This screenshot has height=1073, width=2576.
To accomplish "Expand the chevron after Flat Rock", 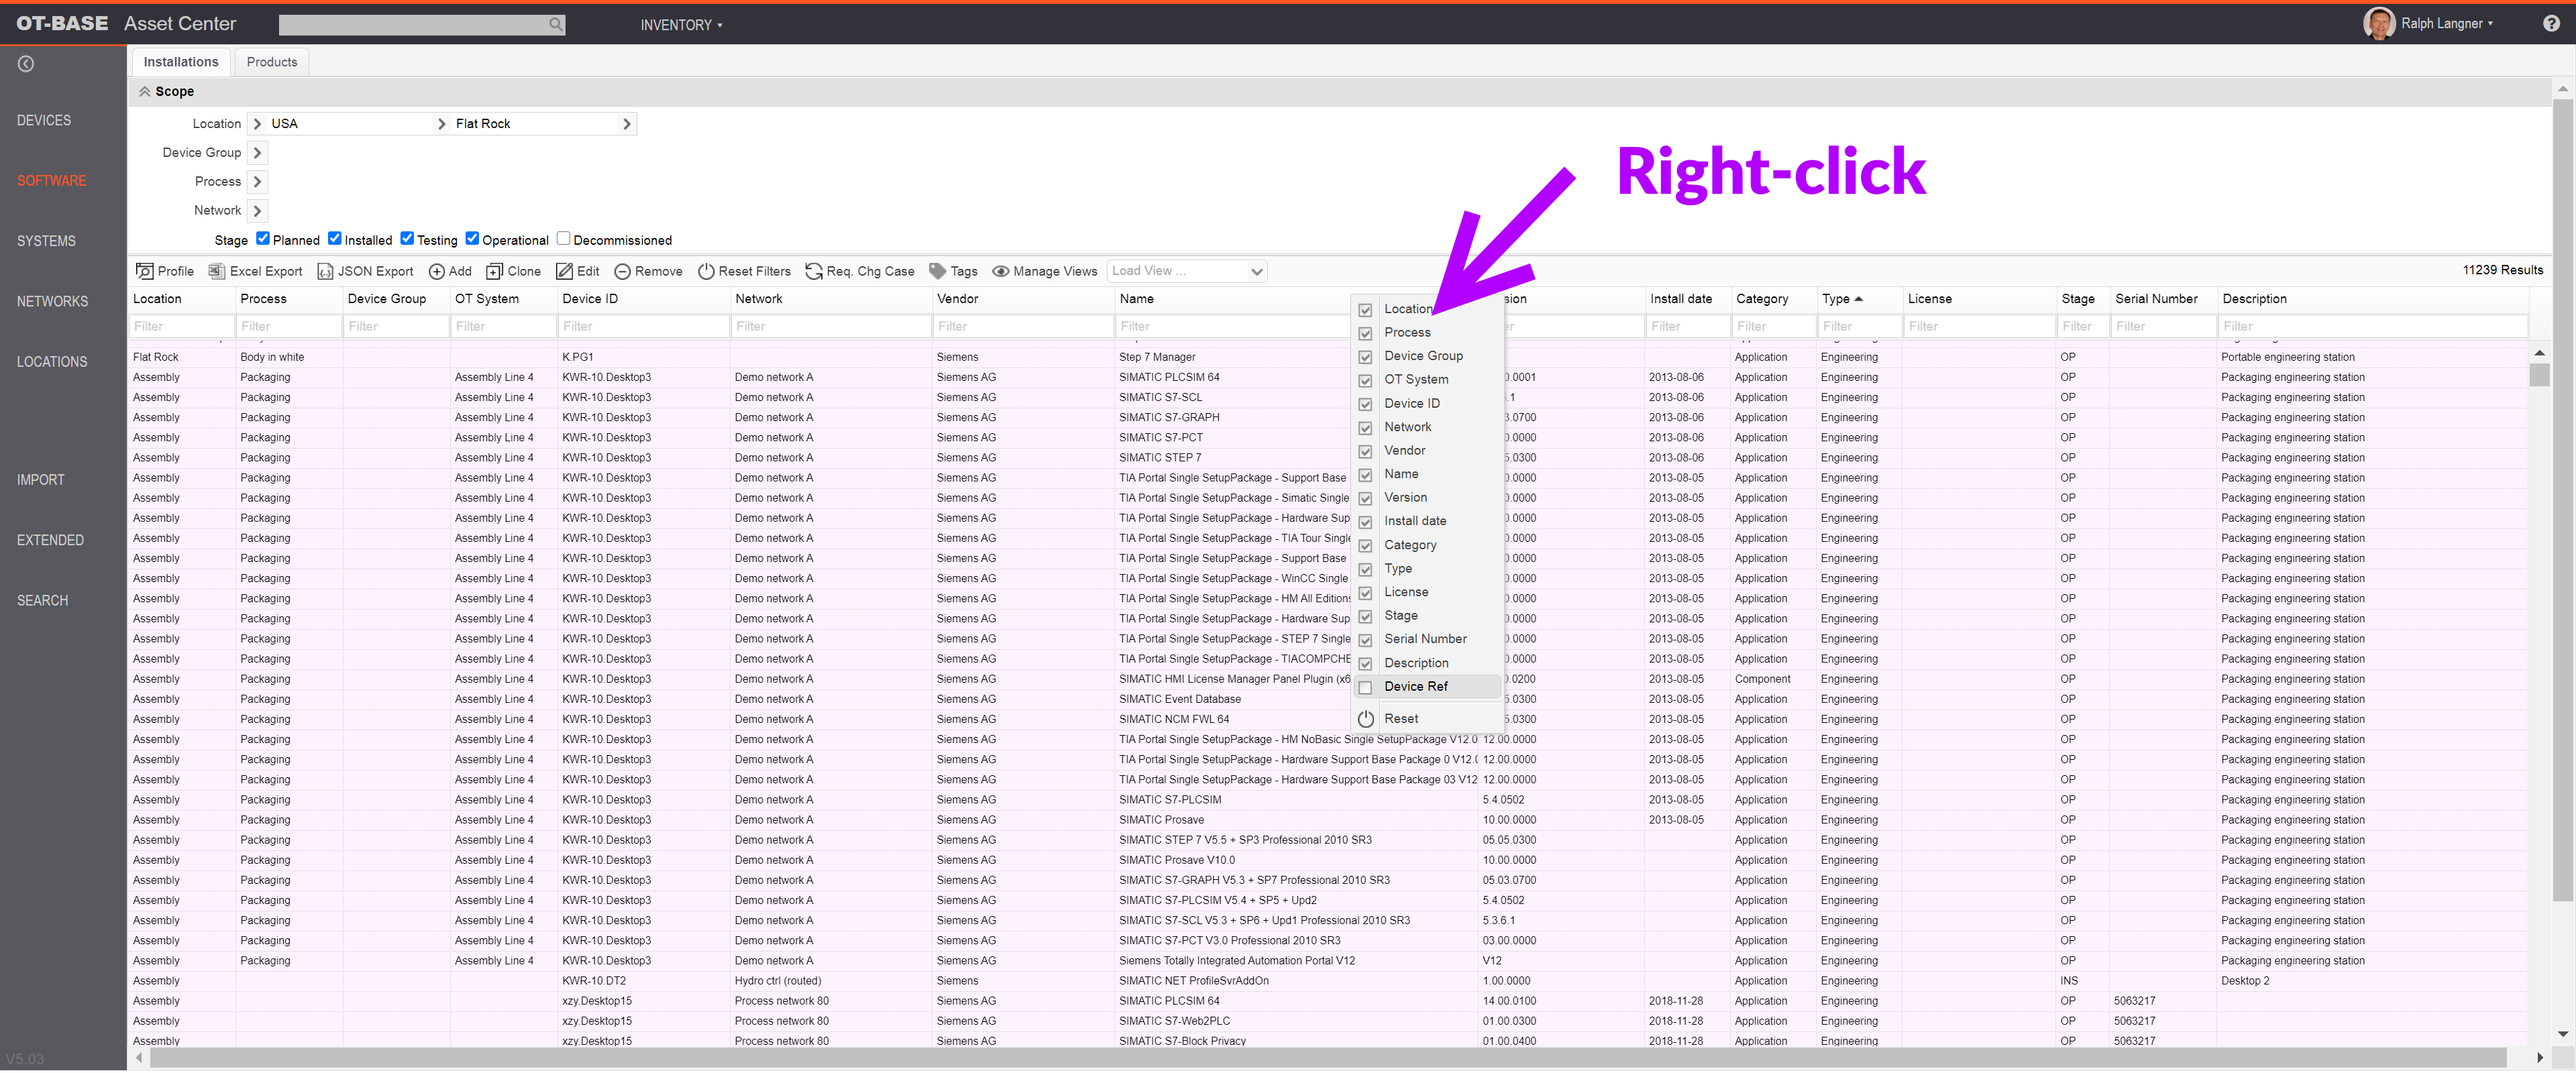I will (x=627, y=124).
